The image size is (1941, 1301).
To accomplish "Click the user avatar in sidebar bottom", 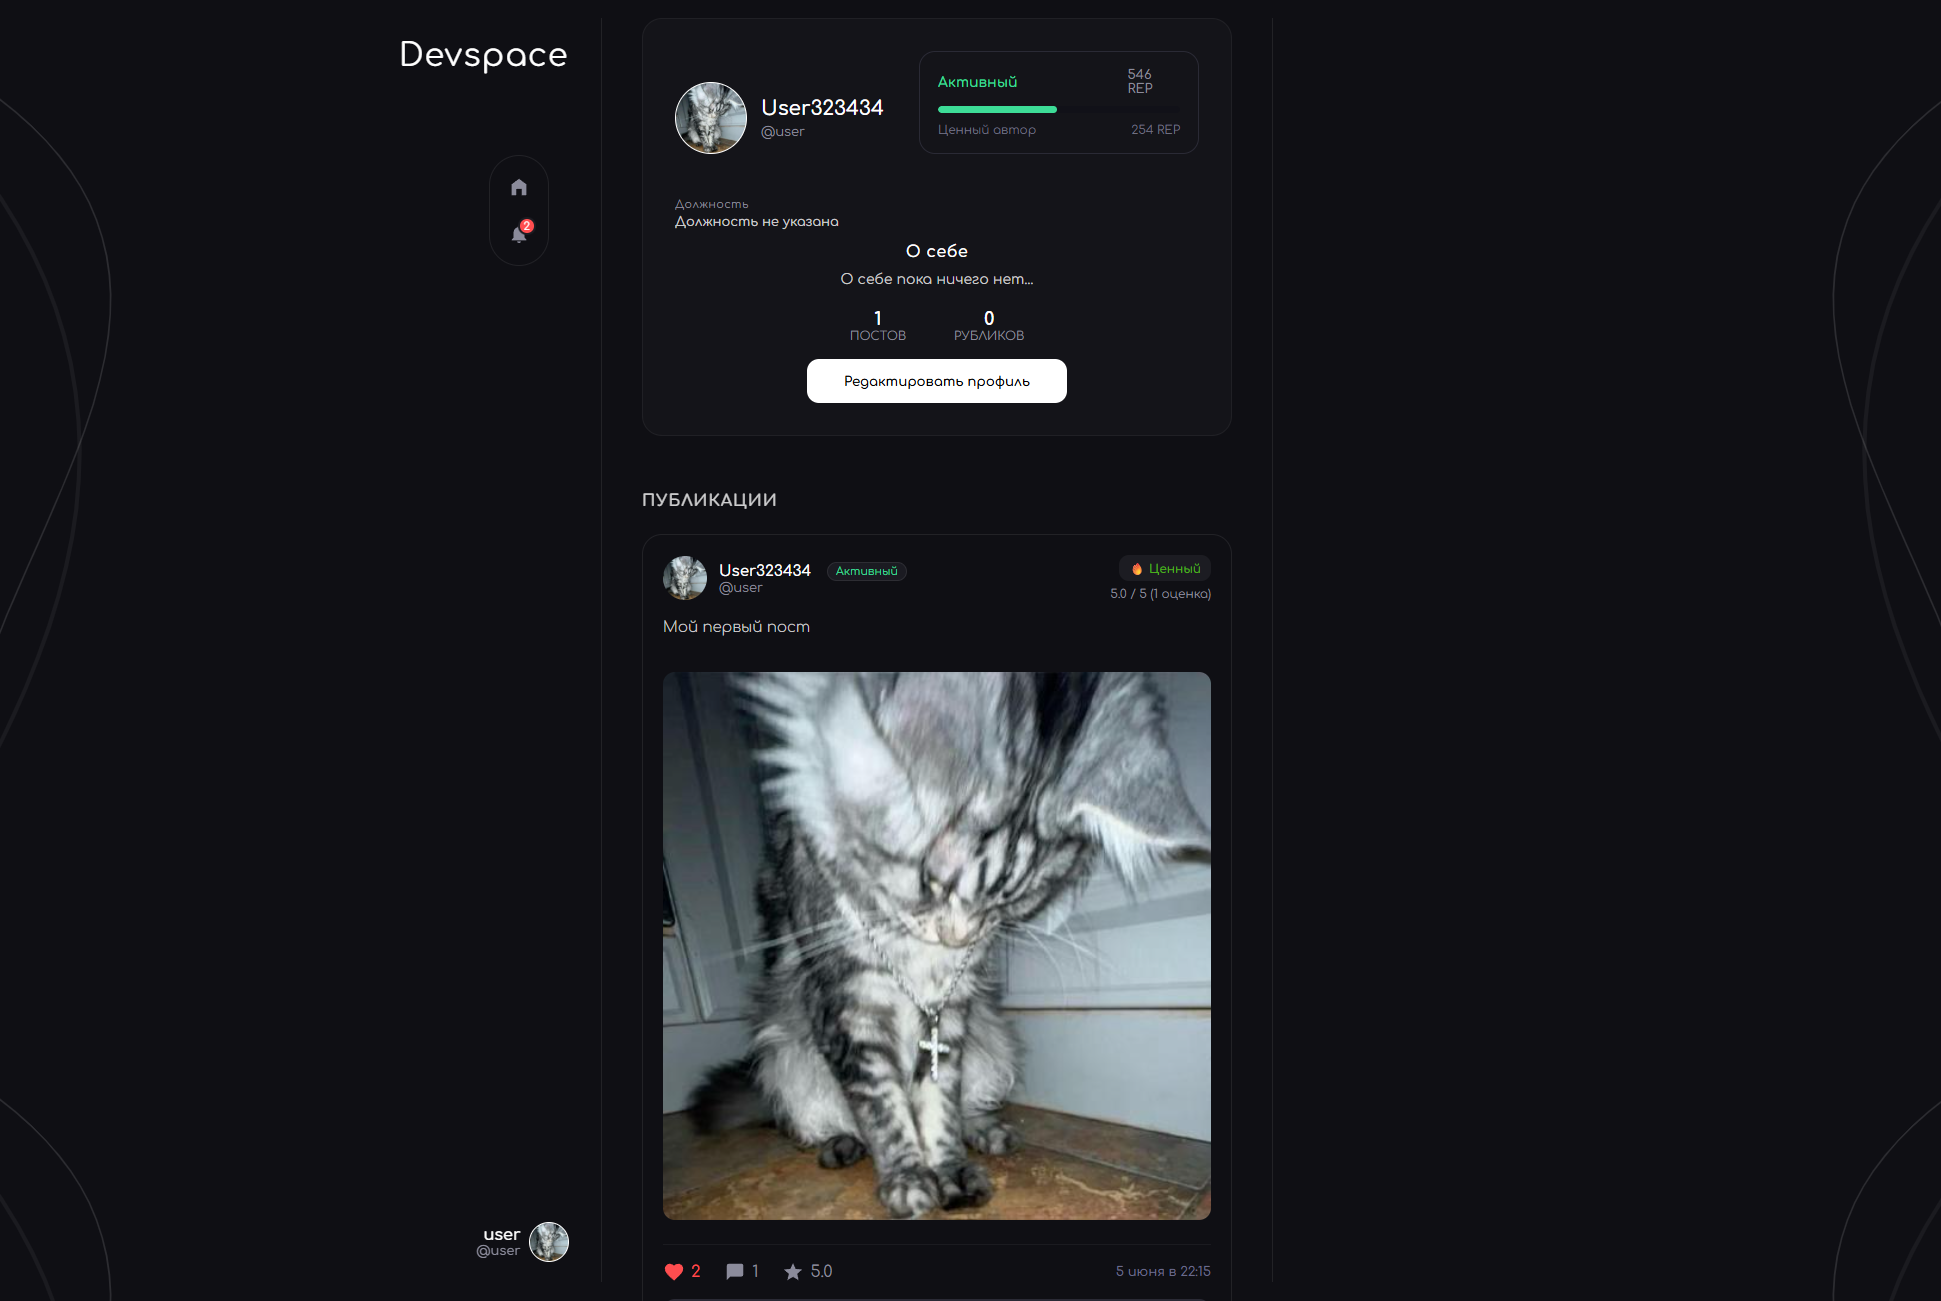I will (x=549, y=1242).
